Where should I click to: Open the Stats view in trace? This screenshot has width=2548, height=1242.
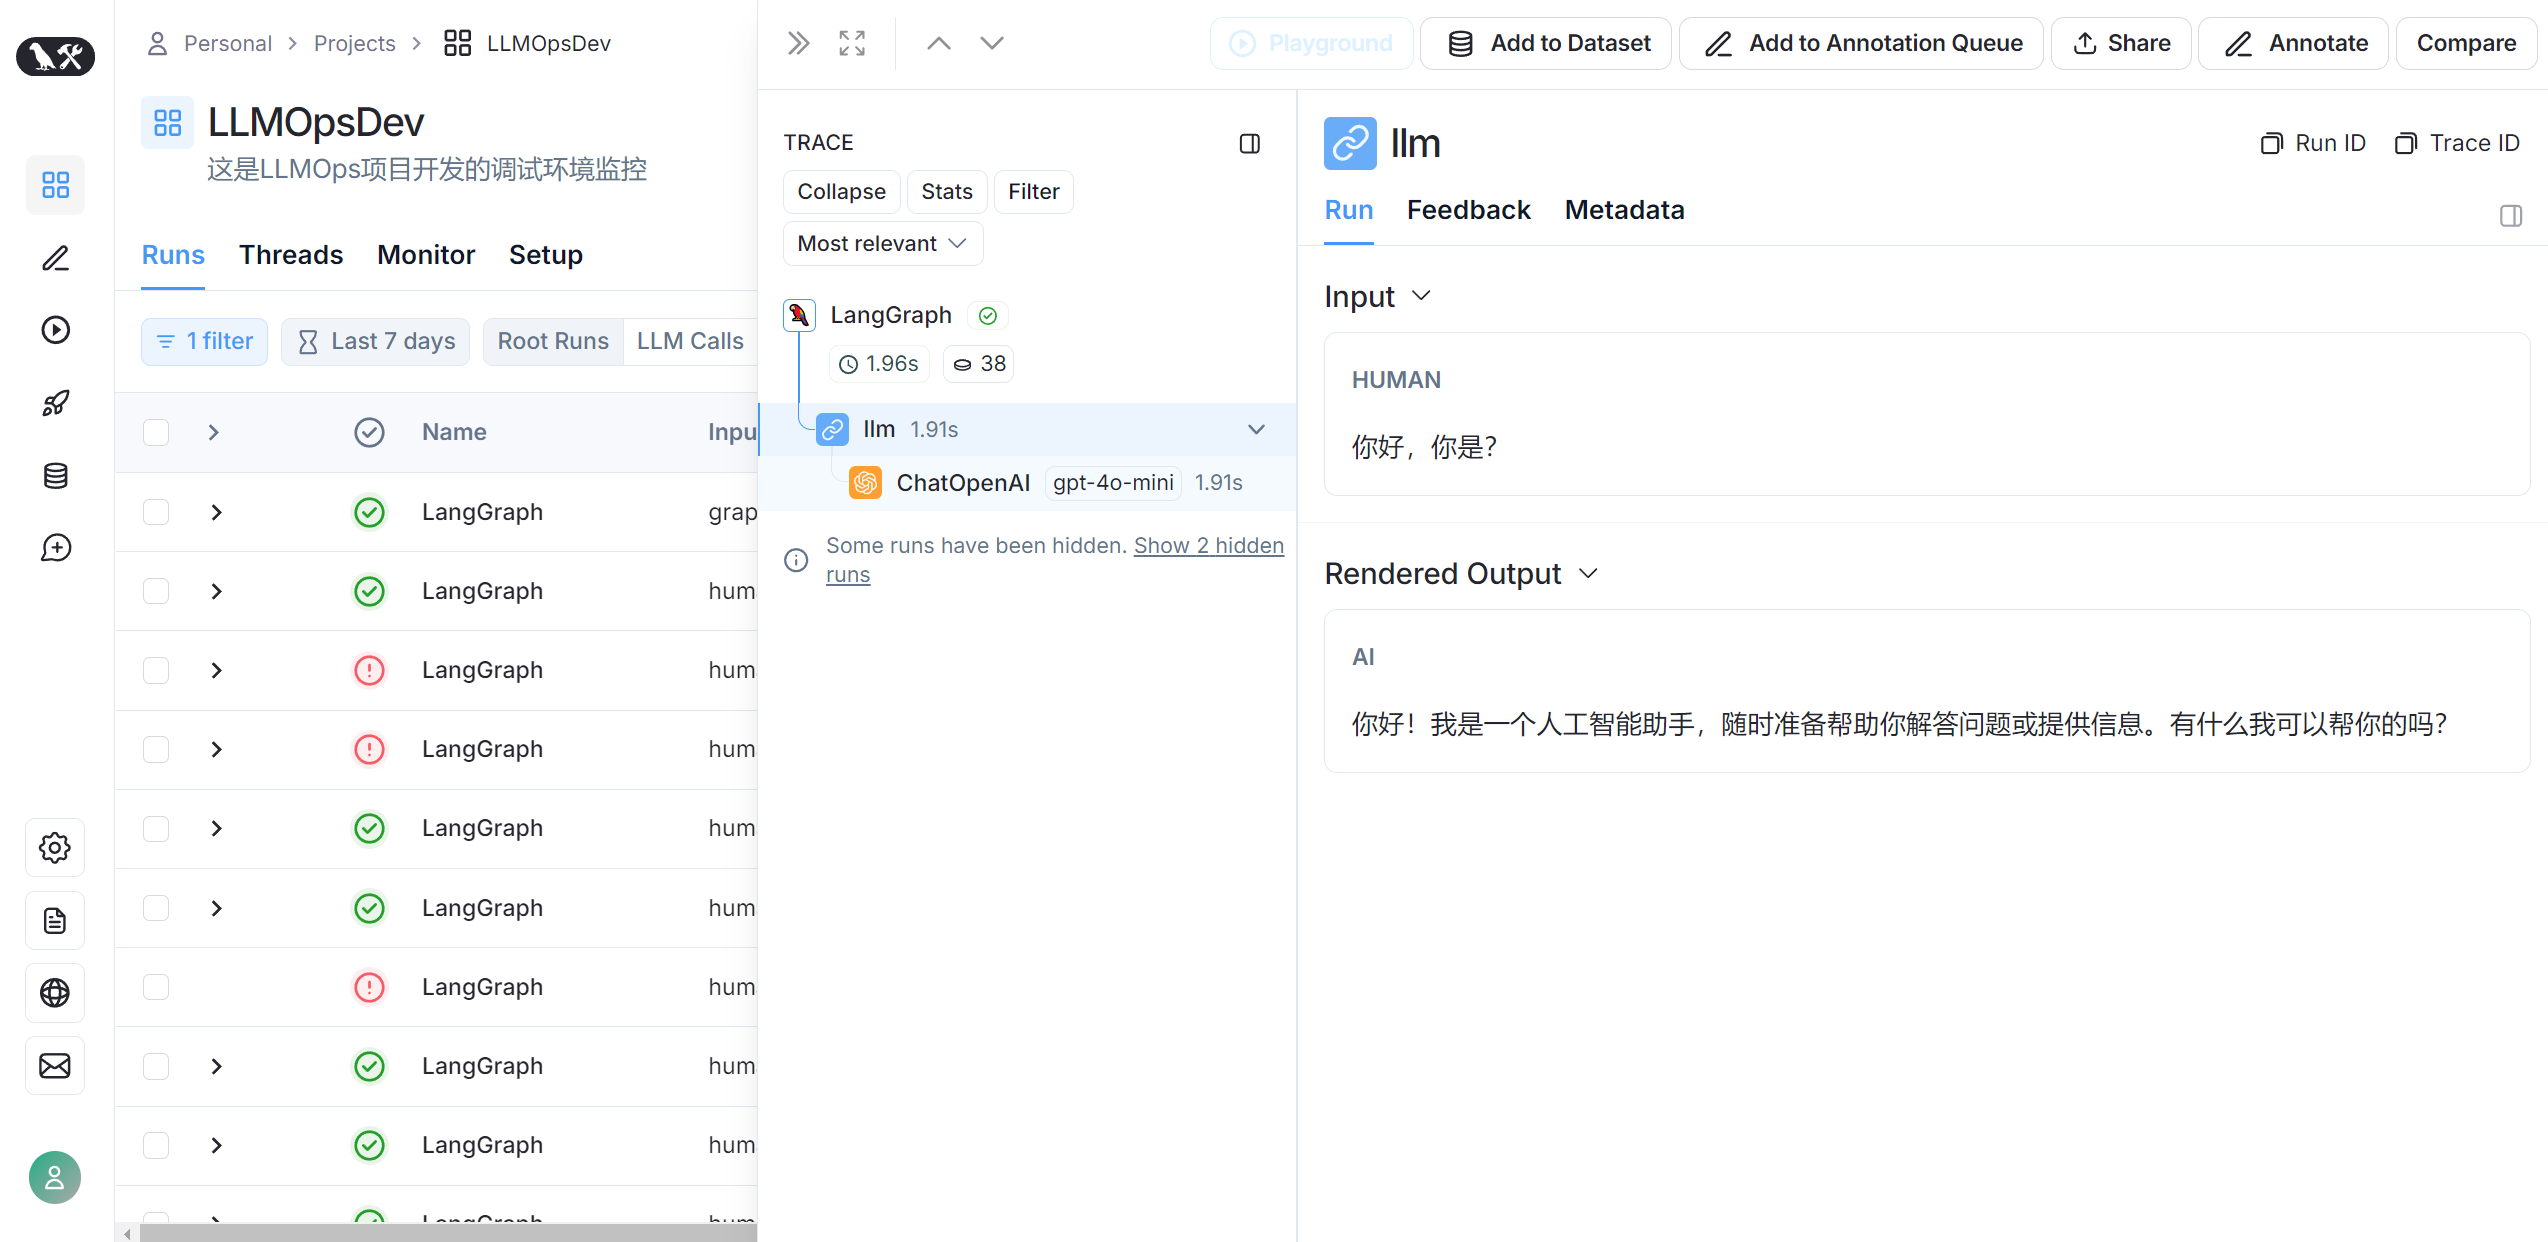pyautogui.click(x=947, y=192)
